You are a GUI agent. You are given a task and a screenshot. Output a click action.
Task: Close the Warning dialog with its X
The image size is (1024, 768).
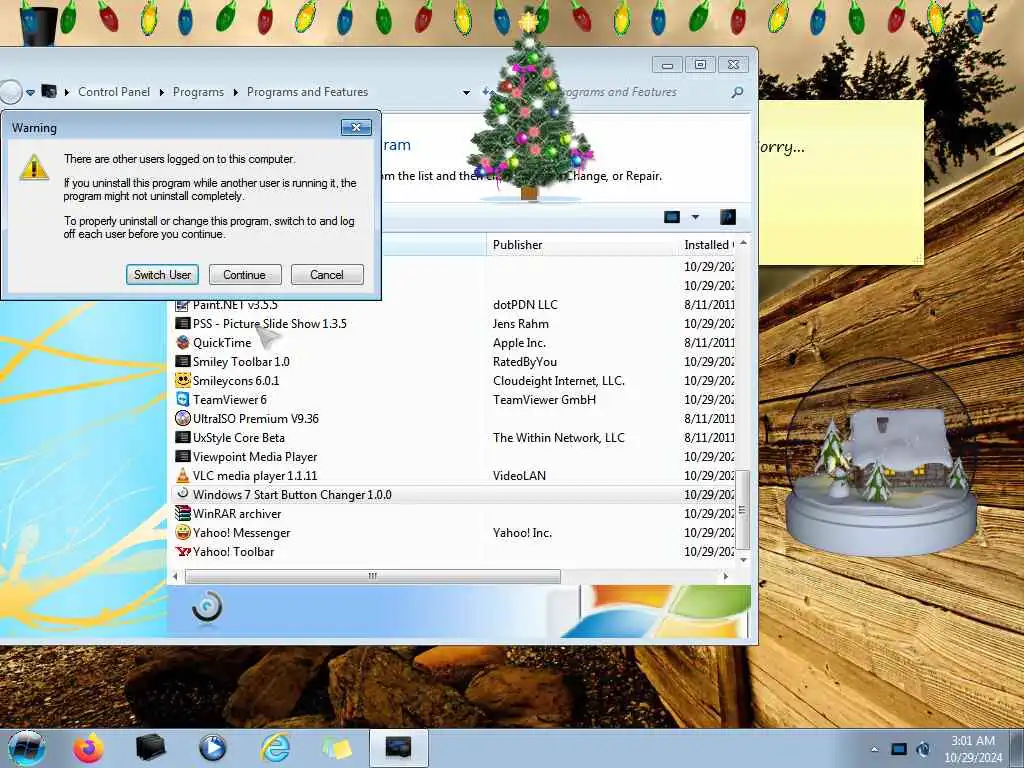pyautogui.click(x=356, y=127)
